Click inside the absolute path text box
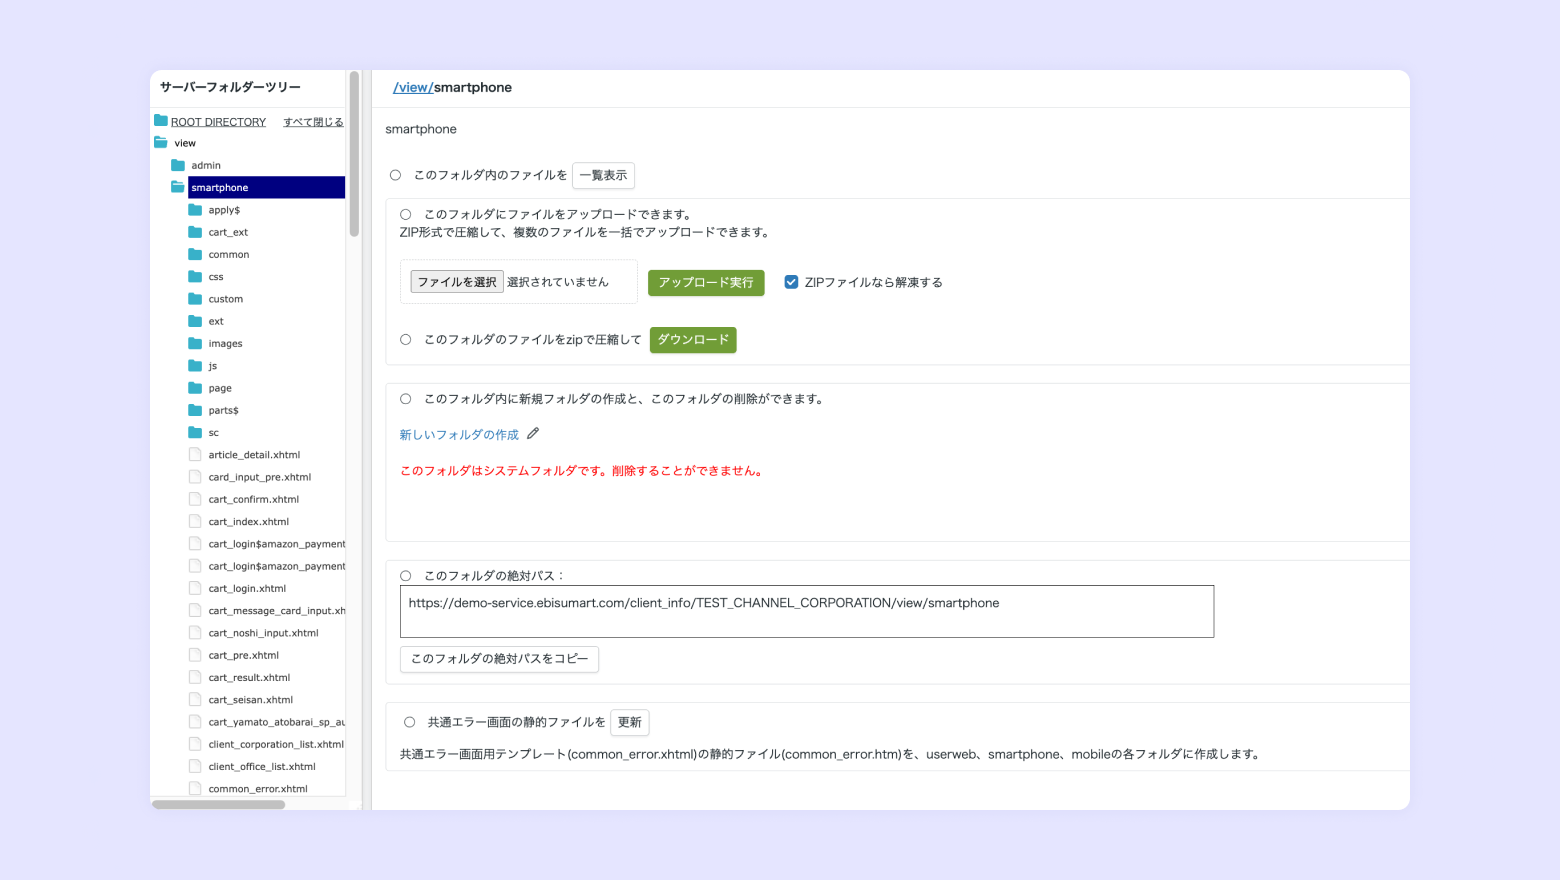 click(x=807, y=611)
